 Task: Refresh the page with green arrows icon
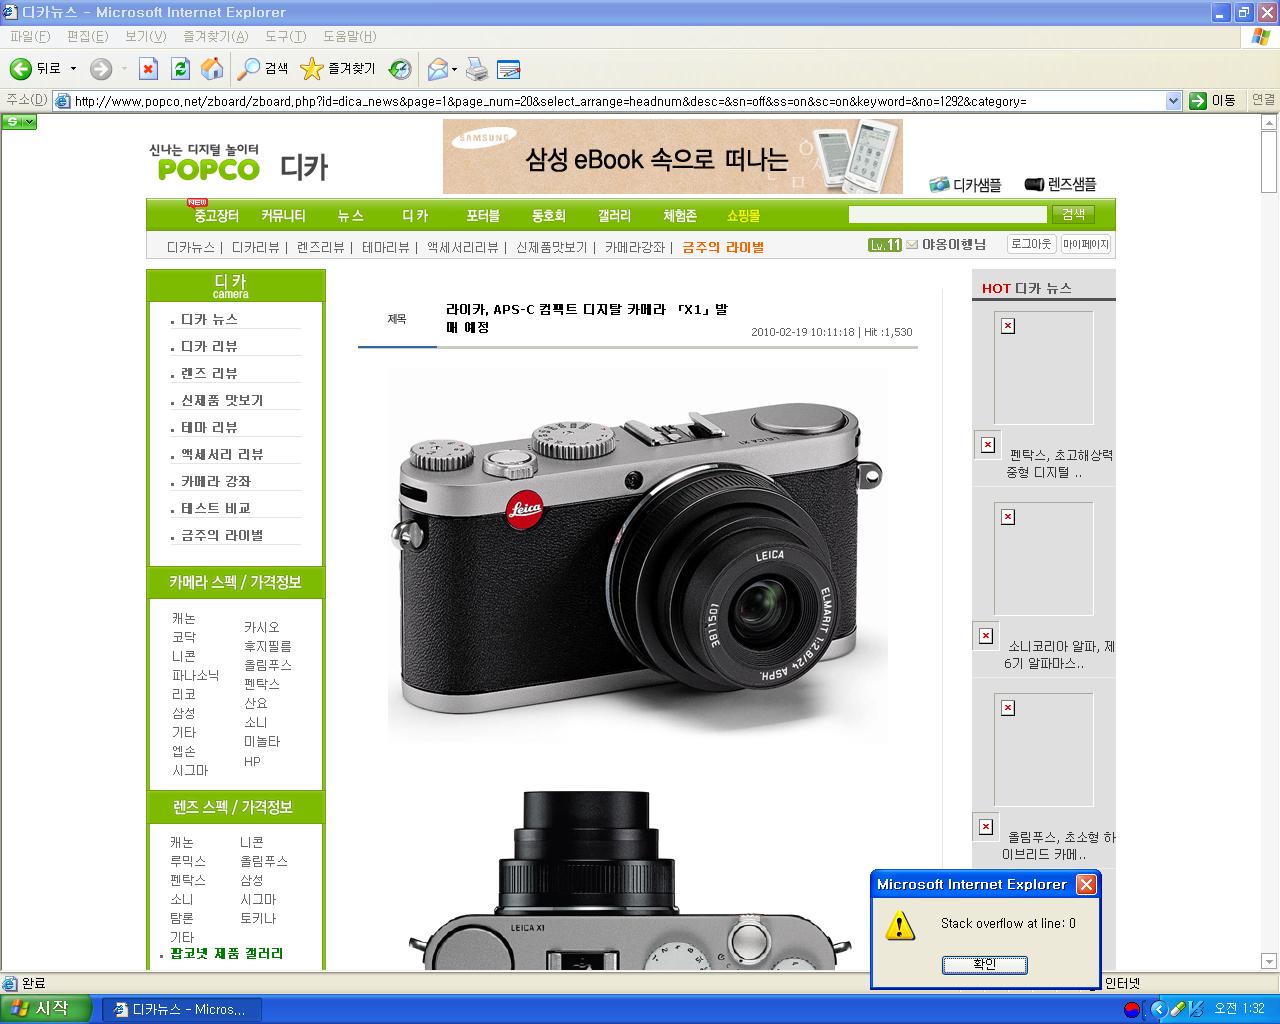coord(180,69)
